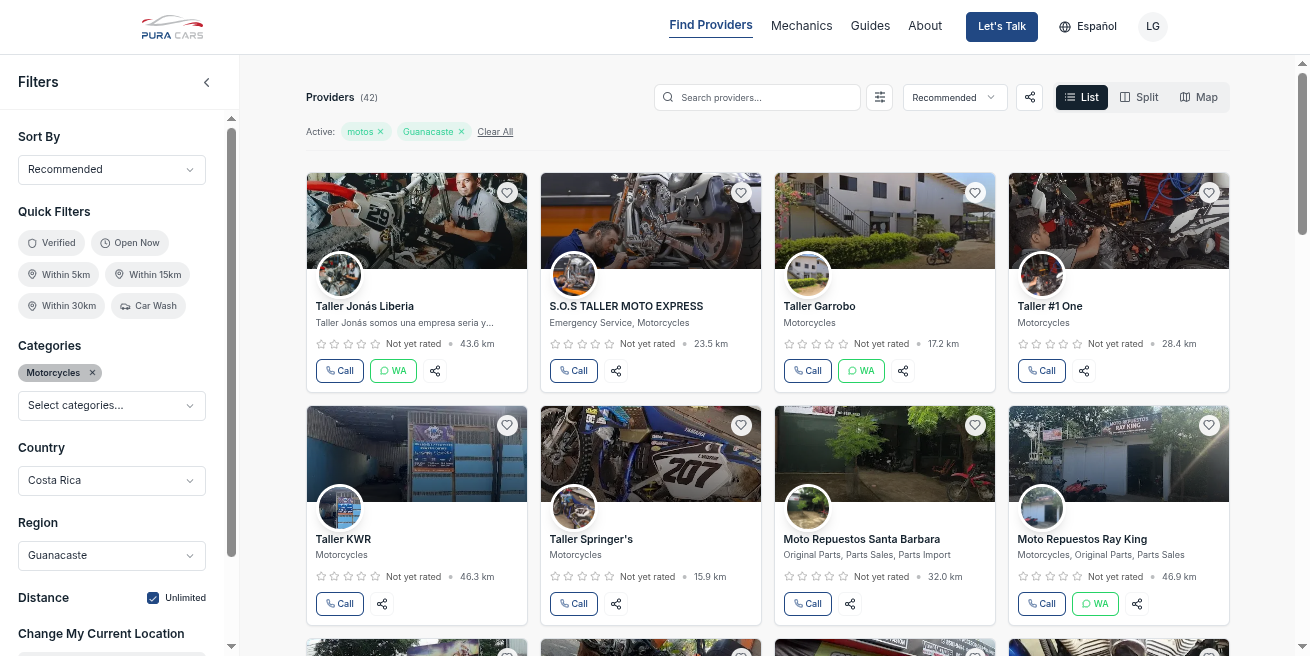Viewport: 1310px width, 656px height.
Task: Share the Taller Springer's listing
Action: pos(616,604)
